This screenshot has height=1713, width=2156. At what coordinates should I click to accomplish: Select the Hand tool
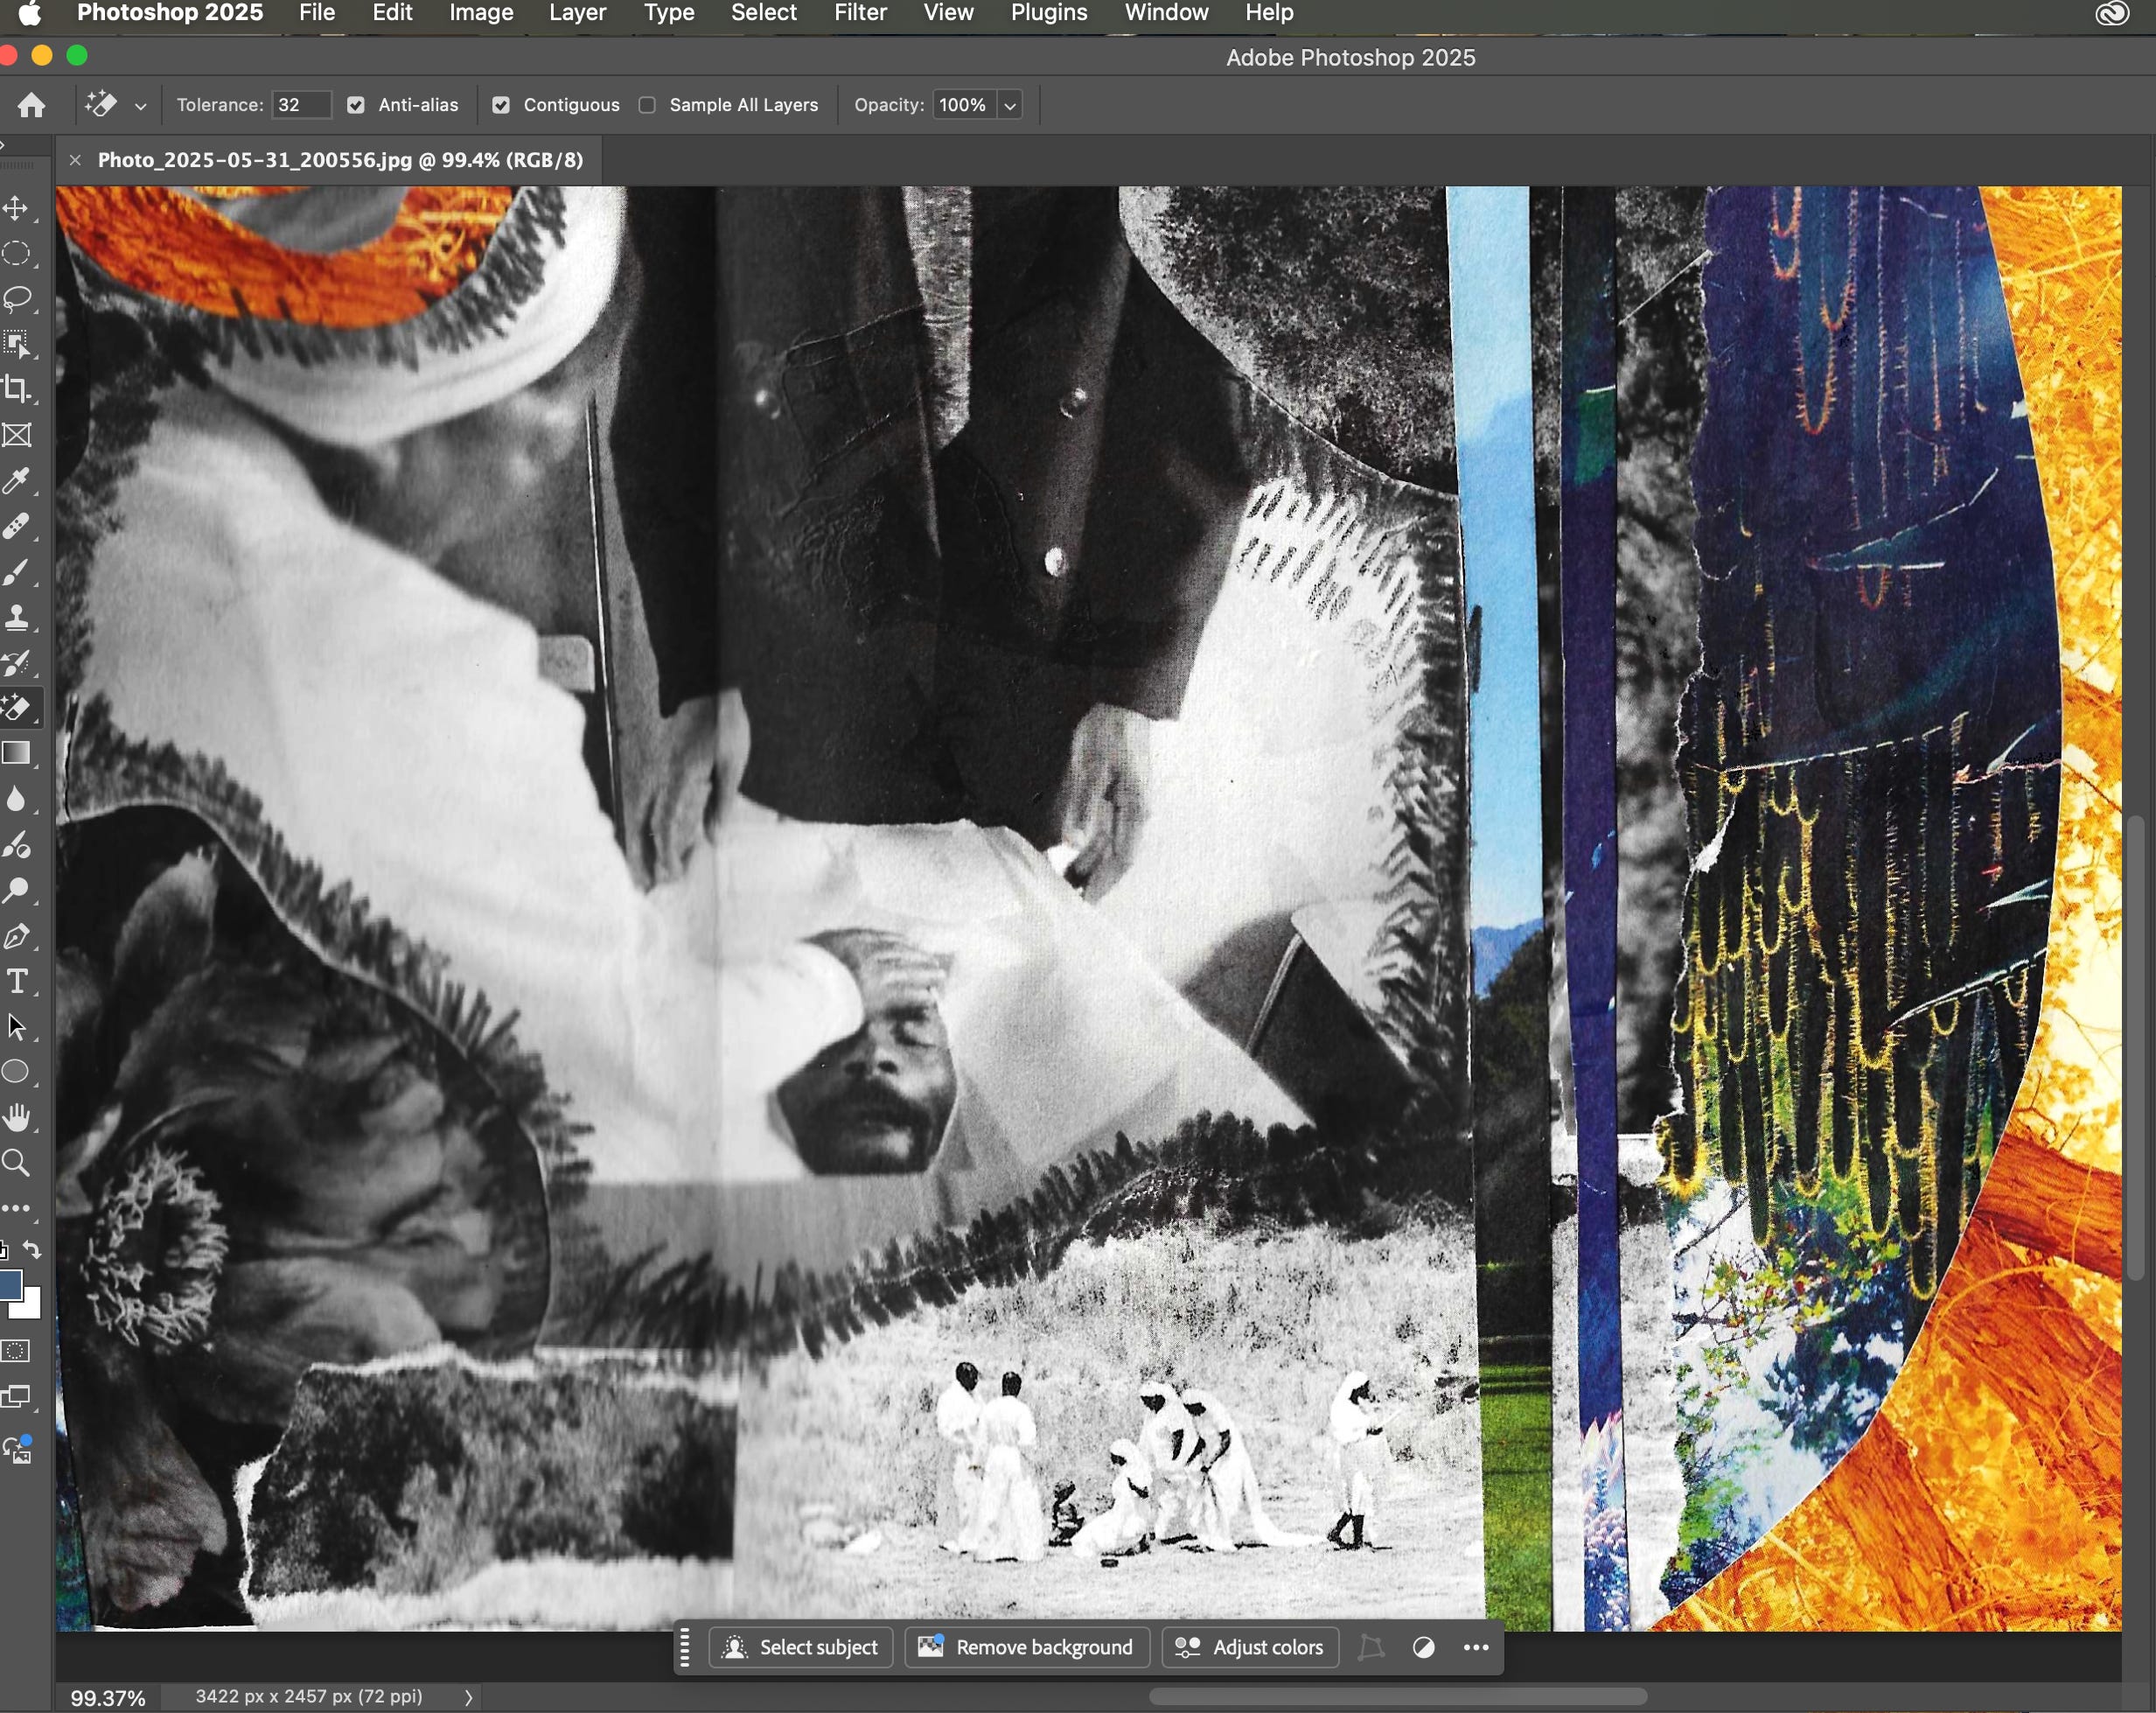point(16,1117)
